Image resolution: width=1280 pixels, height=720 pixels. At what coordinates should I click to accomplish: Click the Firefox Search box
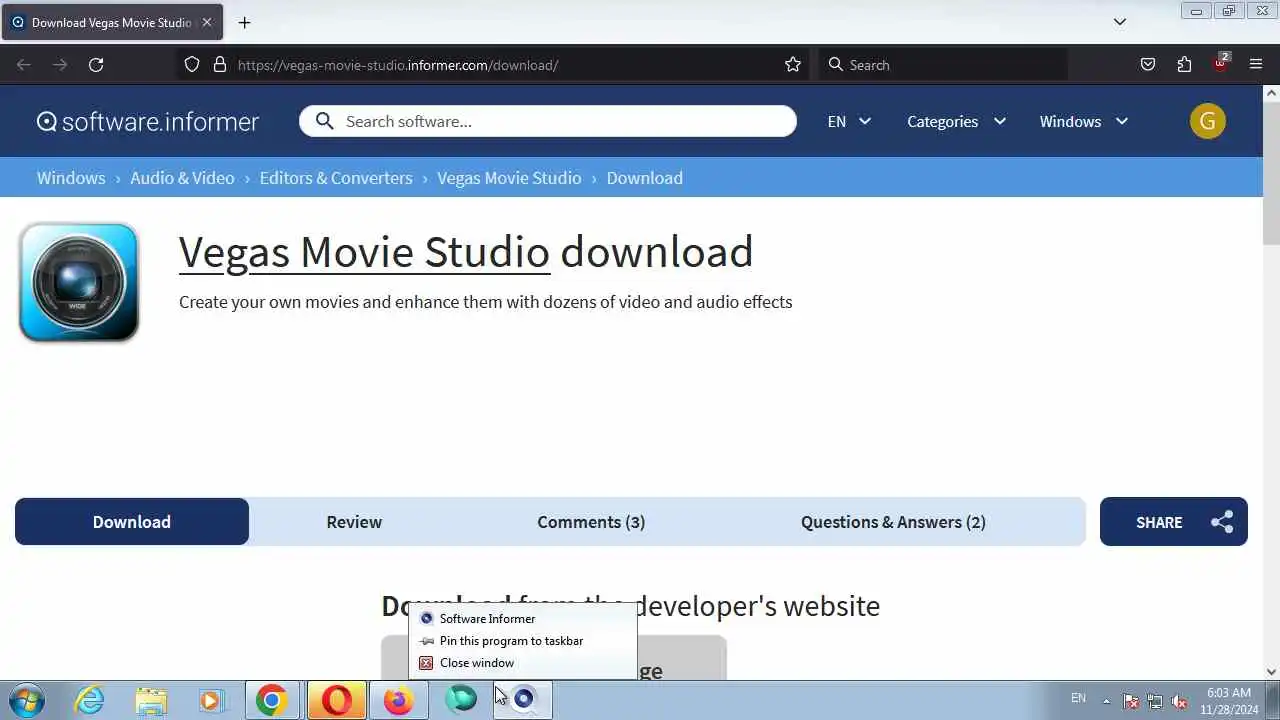tap(943, 65)
